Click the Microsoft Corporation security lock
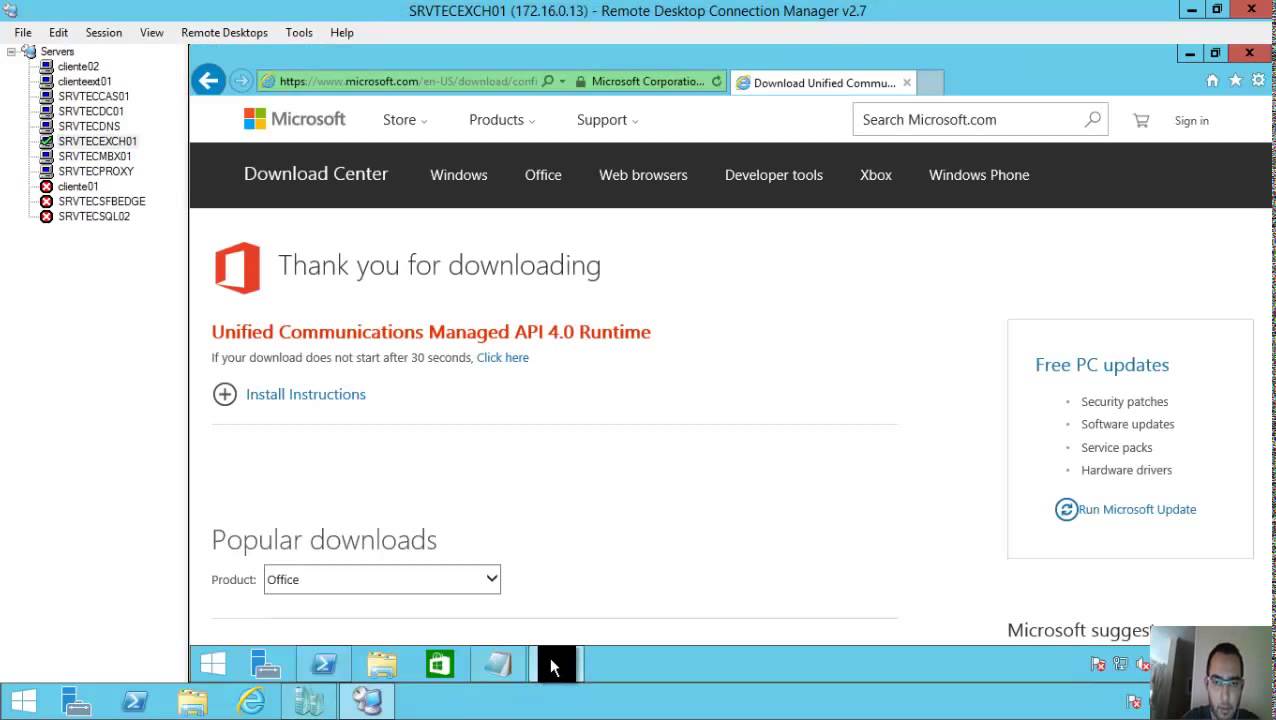 pos(580,82)
